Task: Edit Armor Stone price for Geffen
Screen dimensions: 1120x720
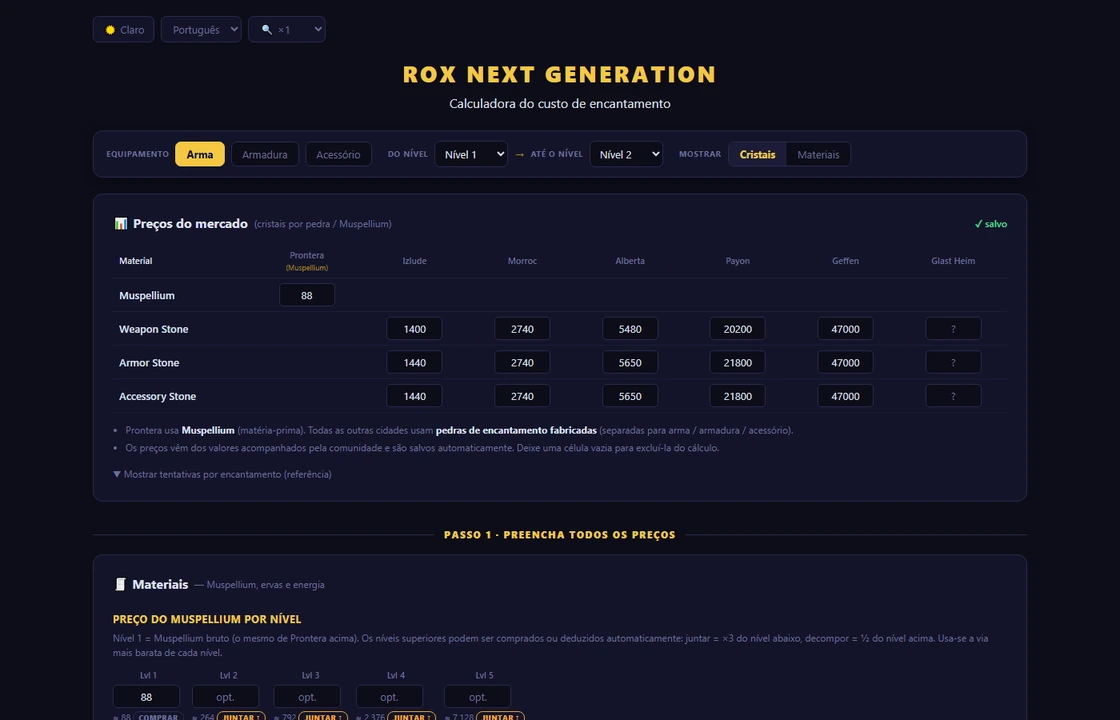Action: [x=845, y=362]
